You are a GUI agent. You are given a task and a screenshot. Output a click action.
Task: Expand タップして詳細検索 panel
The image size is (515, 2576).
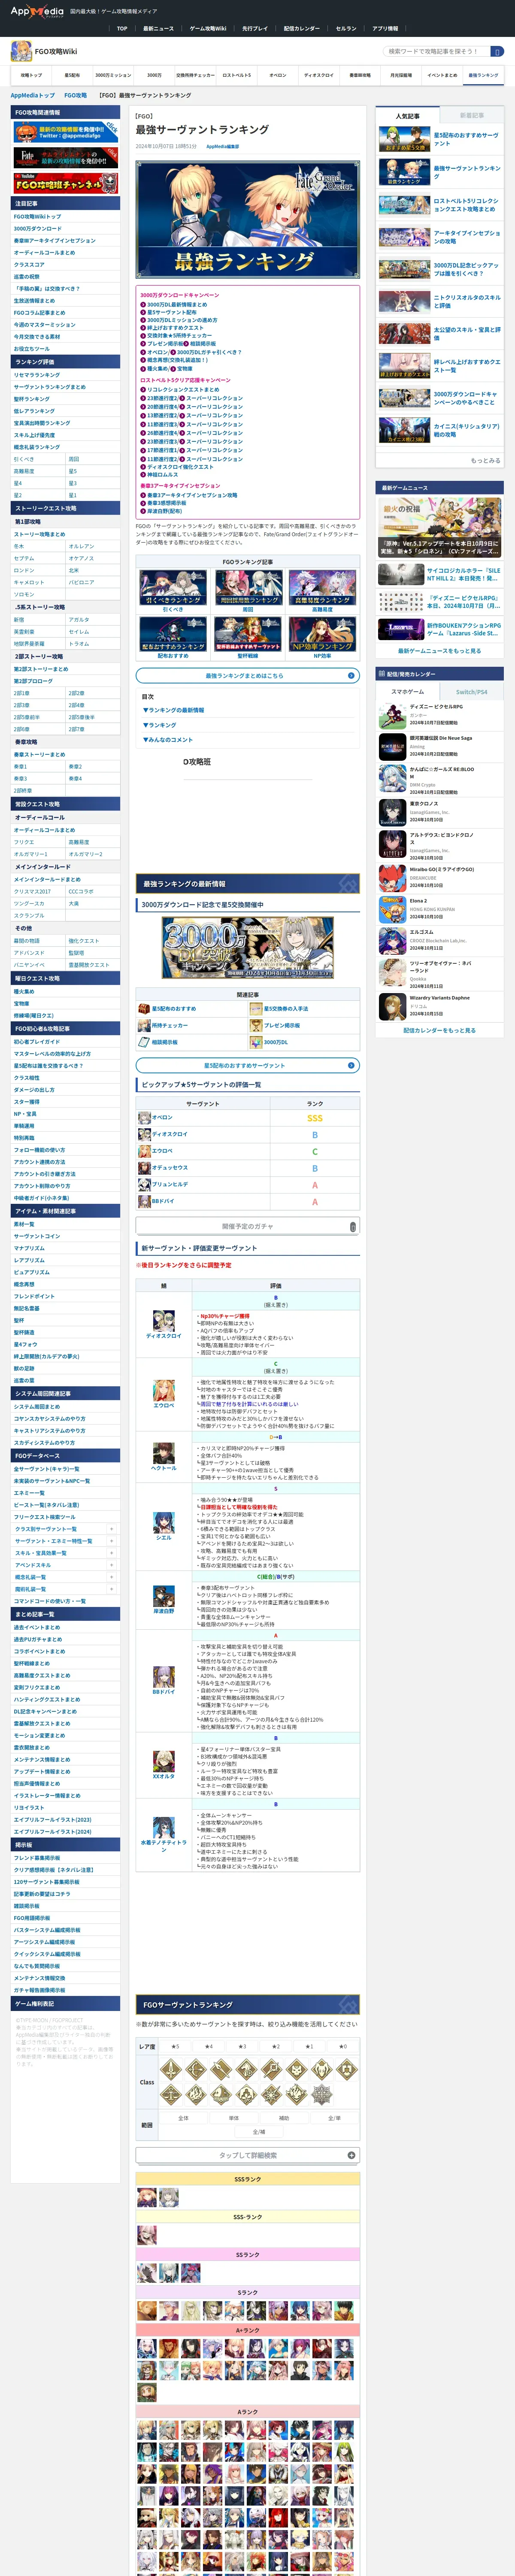tap(247, 2155)
